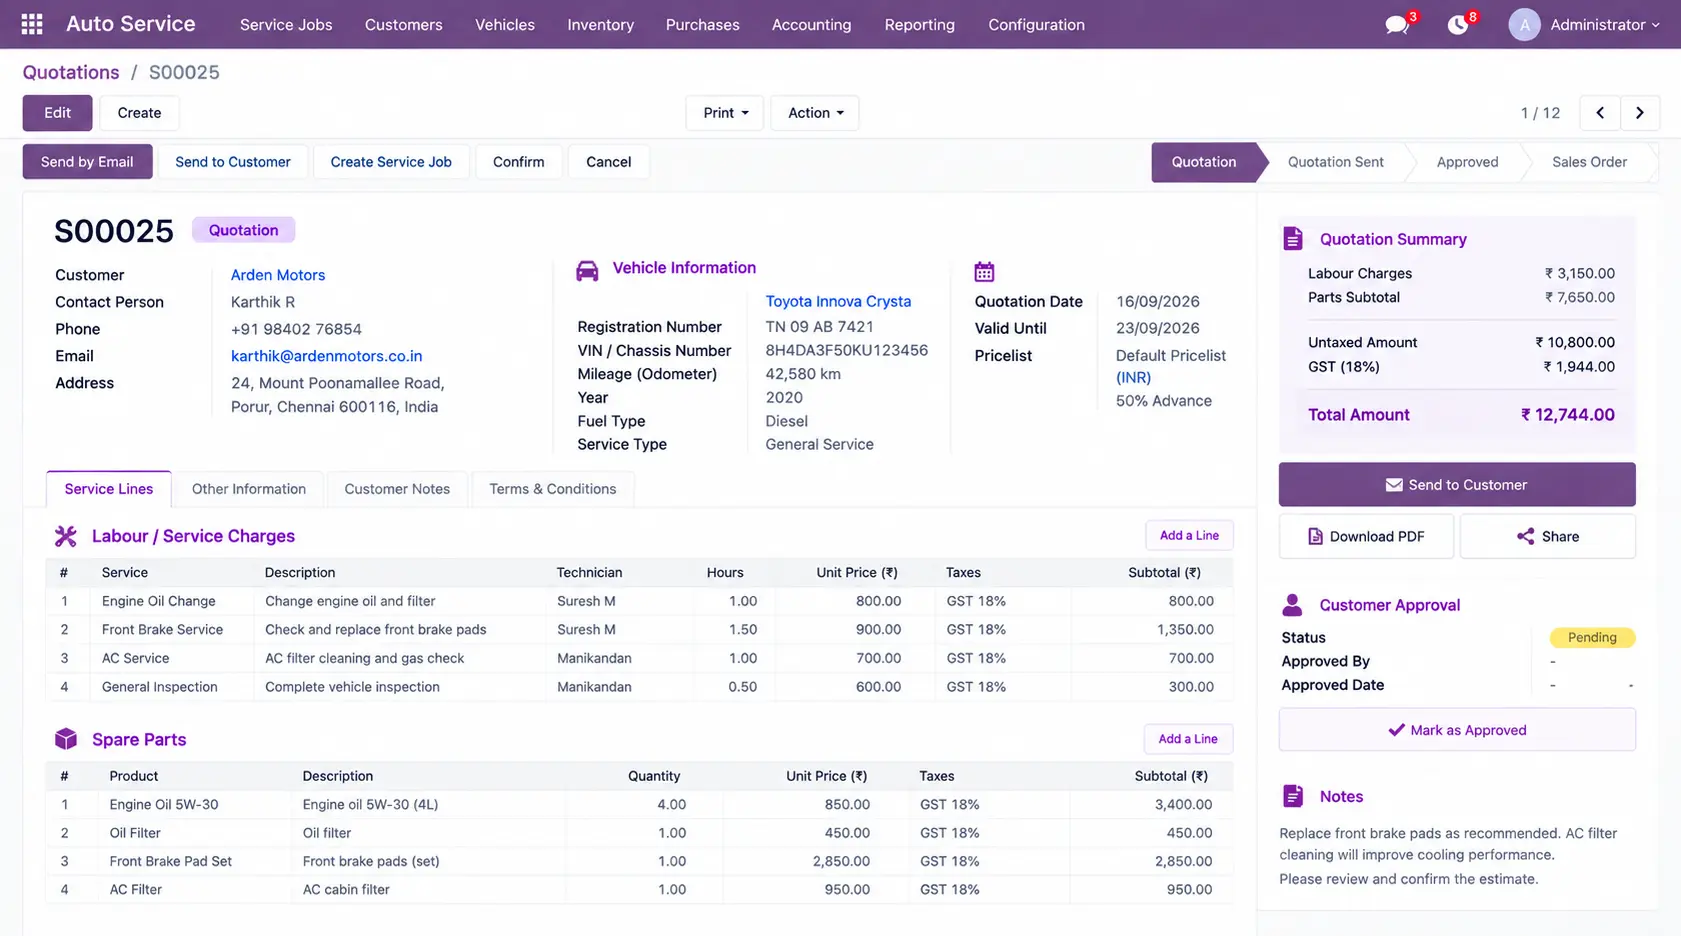Open the Toyota Innova Crysta vehicle link

[x=838, y=301]
